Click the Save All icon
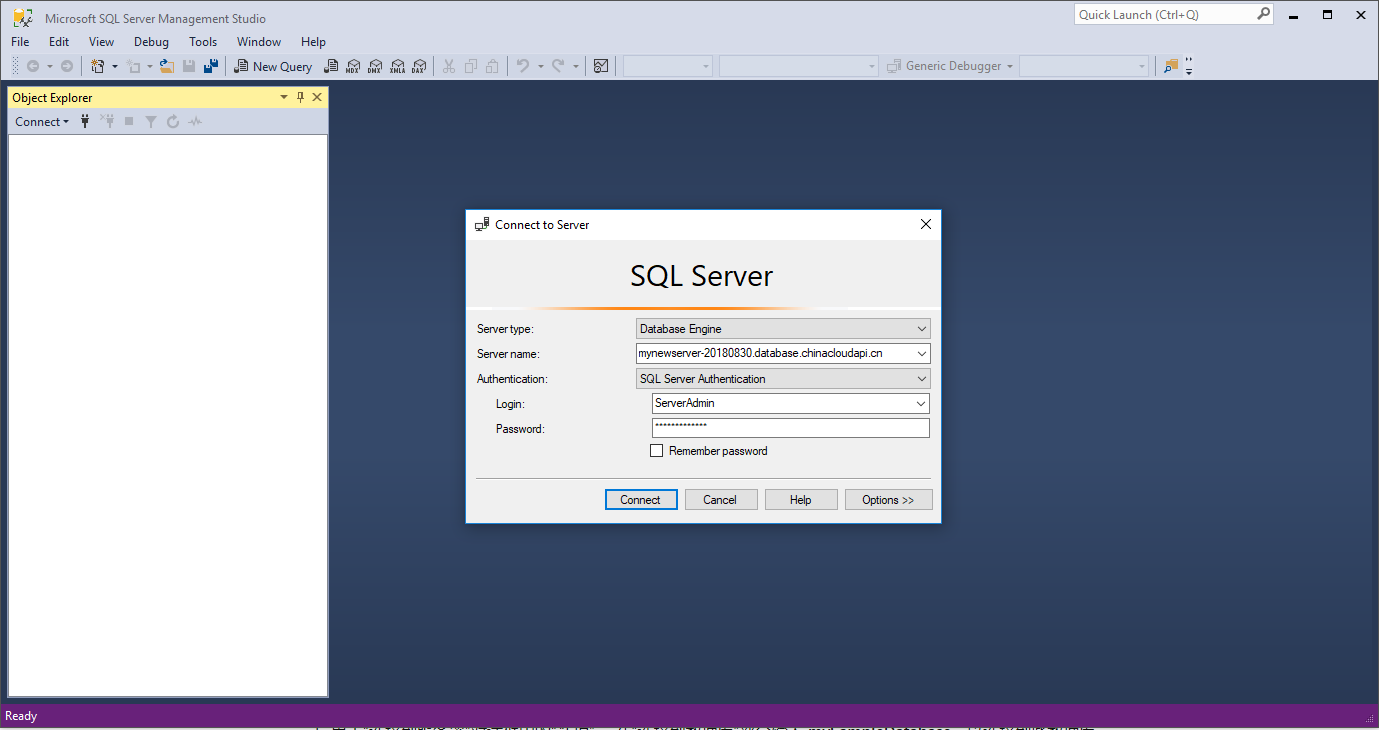 211,66
